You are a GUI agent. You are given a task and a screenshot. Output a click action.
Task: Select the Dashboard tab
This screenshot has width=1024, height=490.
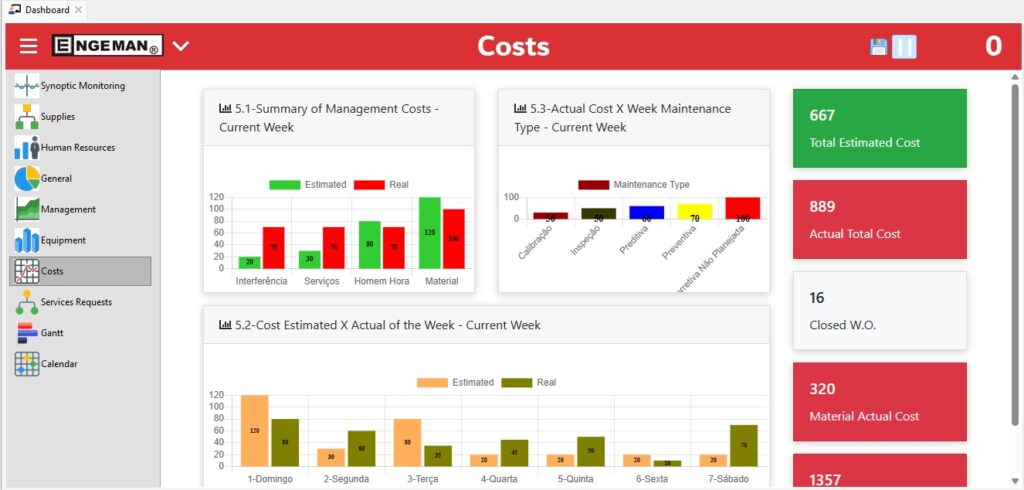pyautogui.click(x=44, y=9)
